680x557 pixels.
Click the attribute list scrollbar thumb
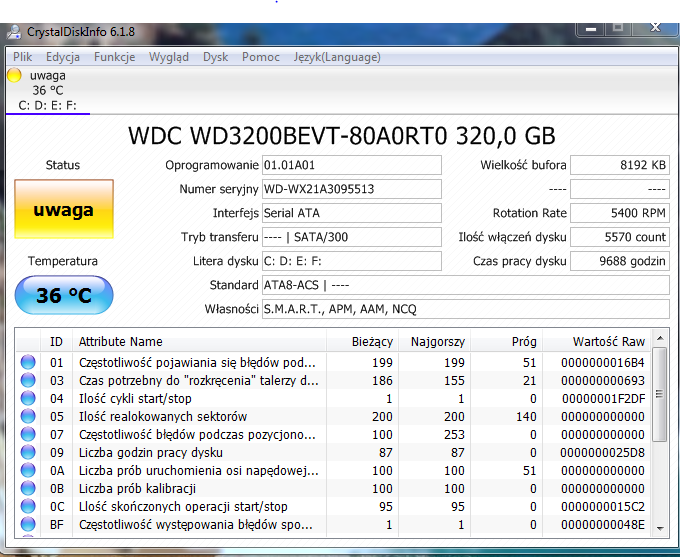coord(660,394)
